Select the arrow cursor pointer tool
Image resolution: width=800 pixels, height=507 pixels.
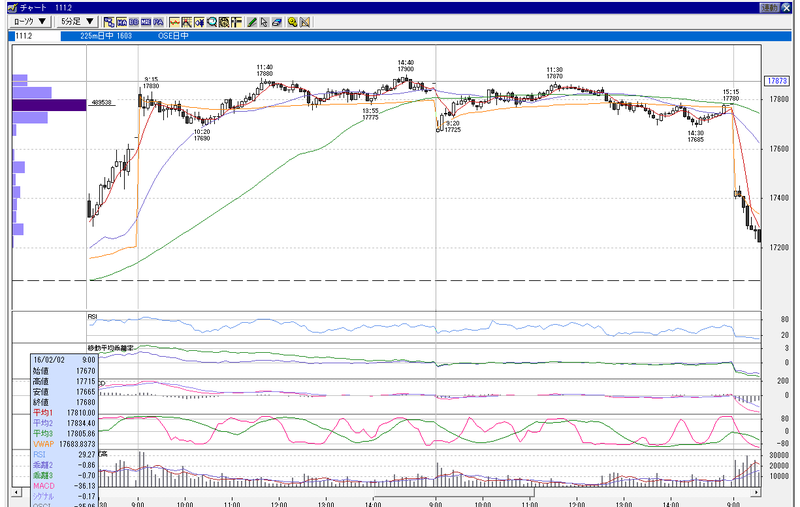(x=264, y=22)
